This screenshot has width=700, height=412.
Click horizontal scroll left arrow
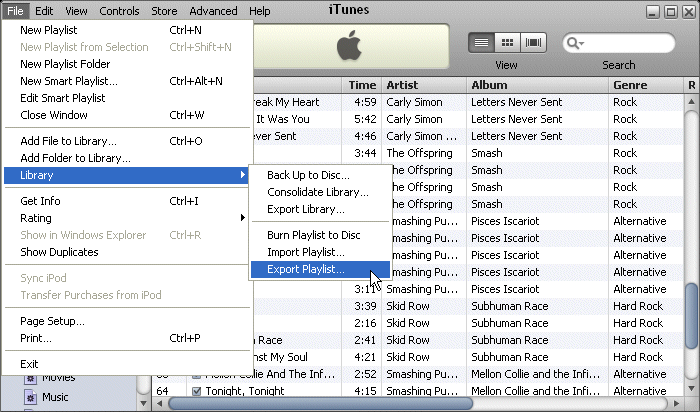pyautogui.click(x=159, y=404)
